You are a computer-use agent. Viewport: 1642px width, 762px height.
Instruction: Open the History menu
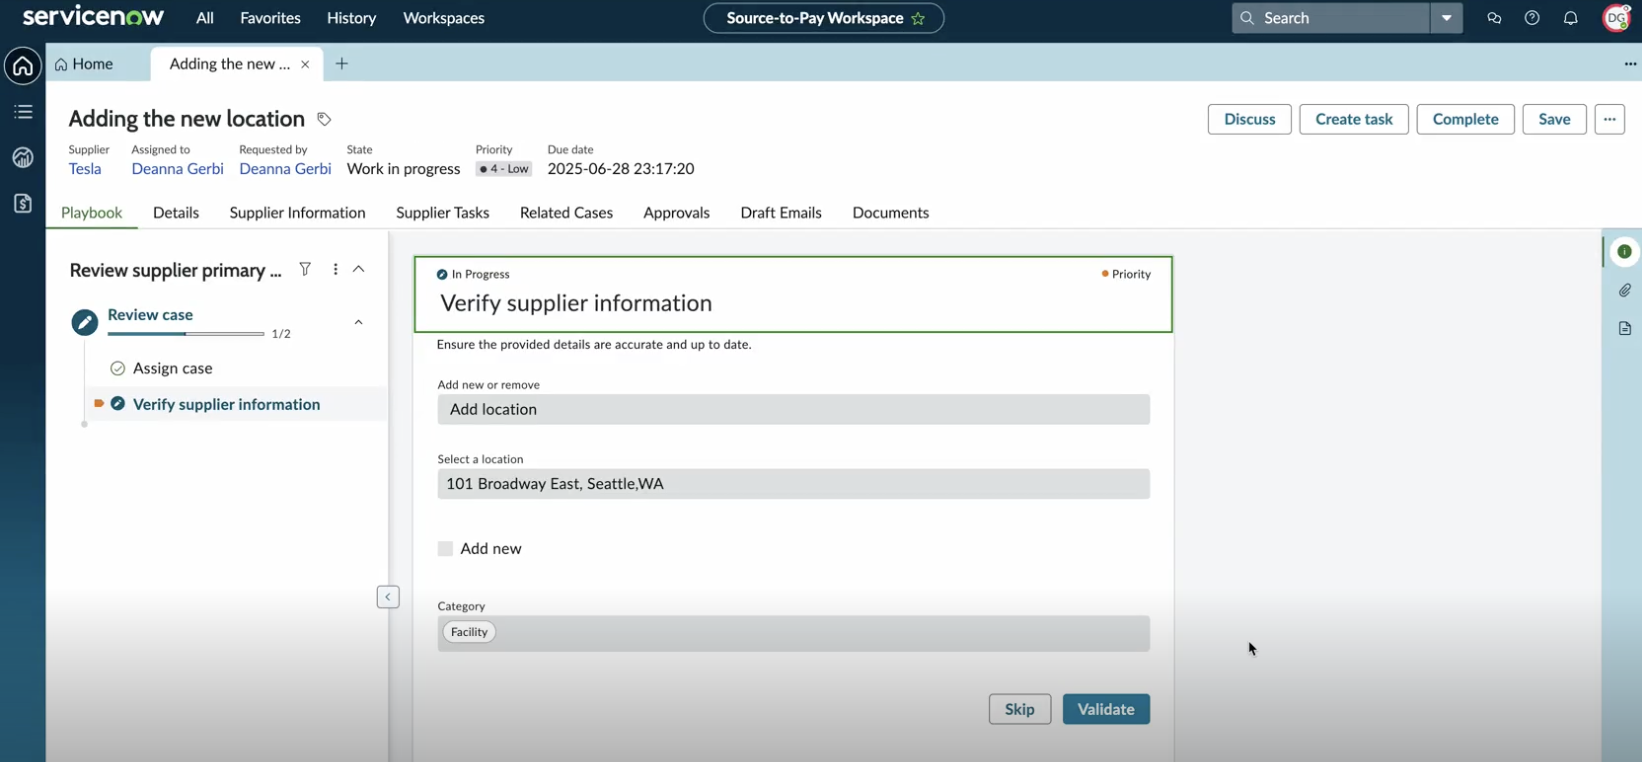[351, 18]
